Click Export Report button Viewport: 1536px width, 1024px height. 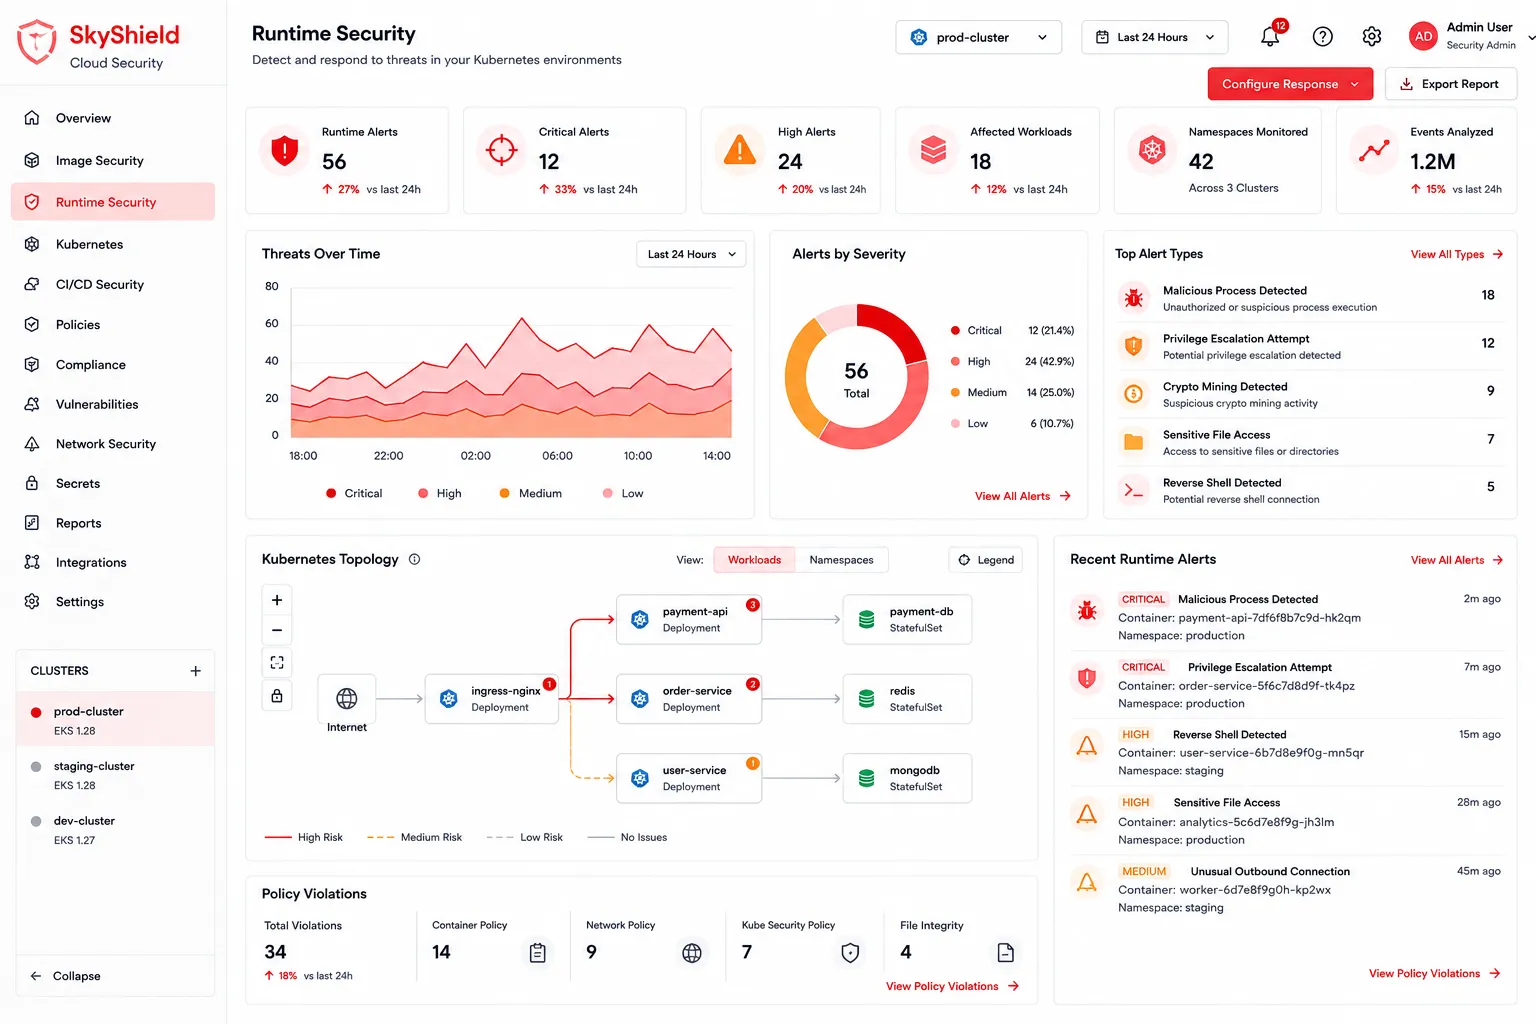click(x=1451, y=84)
